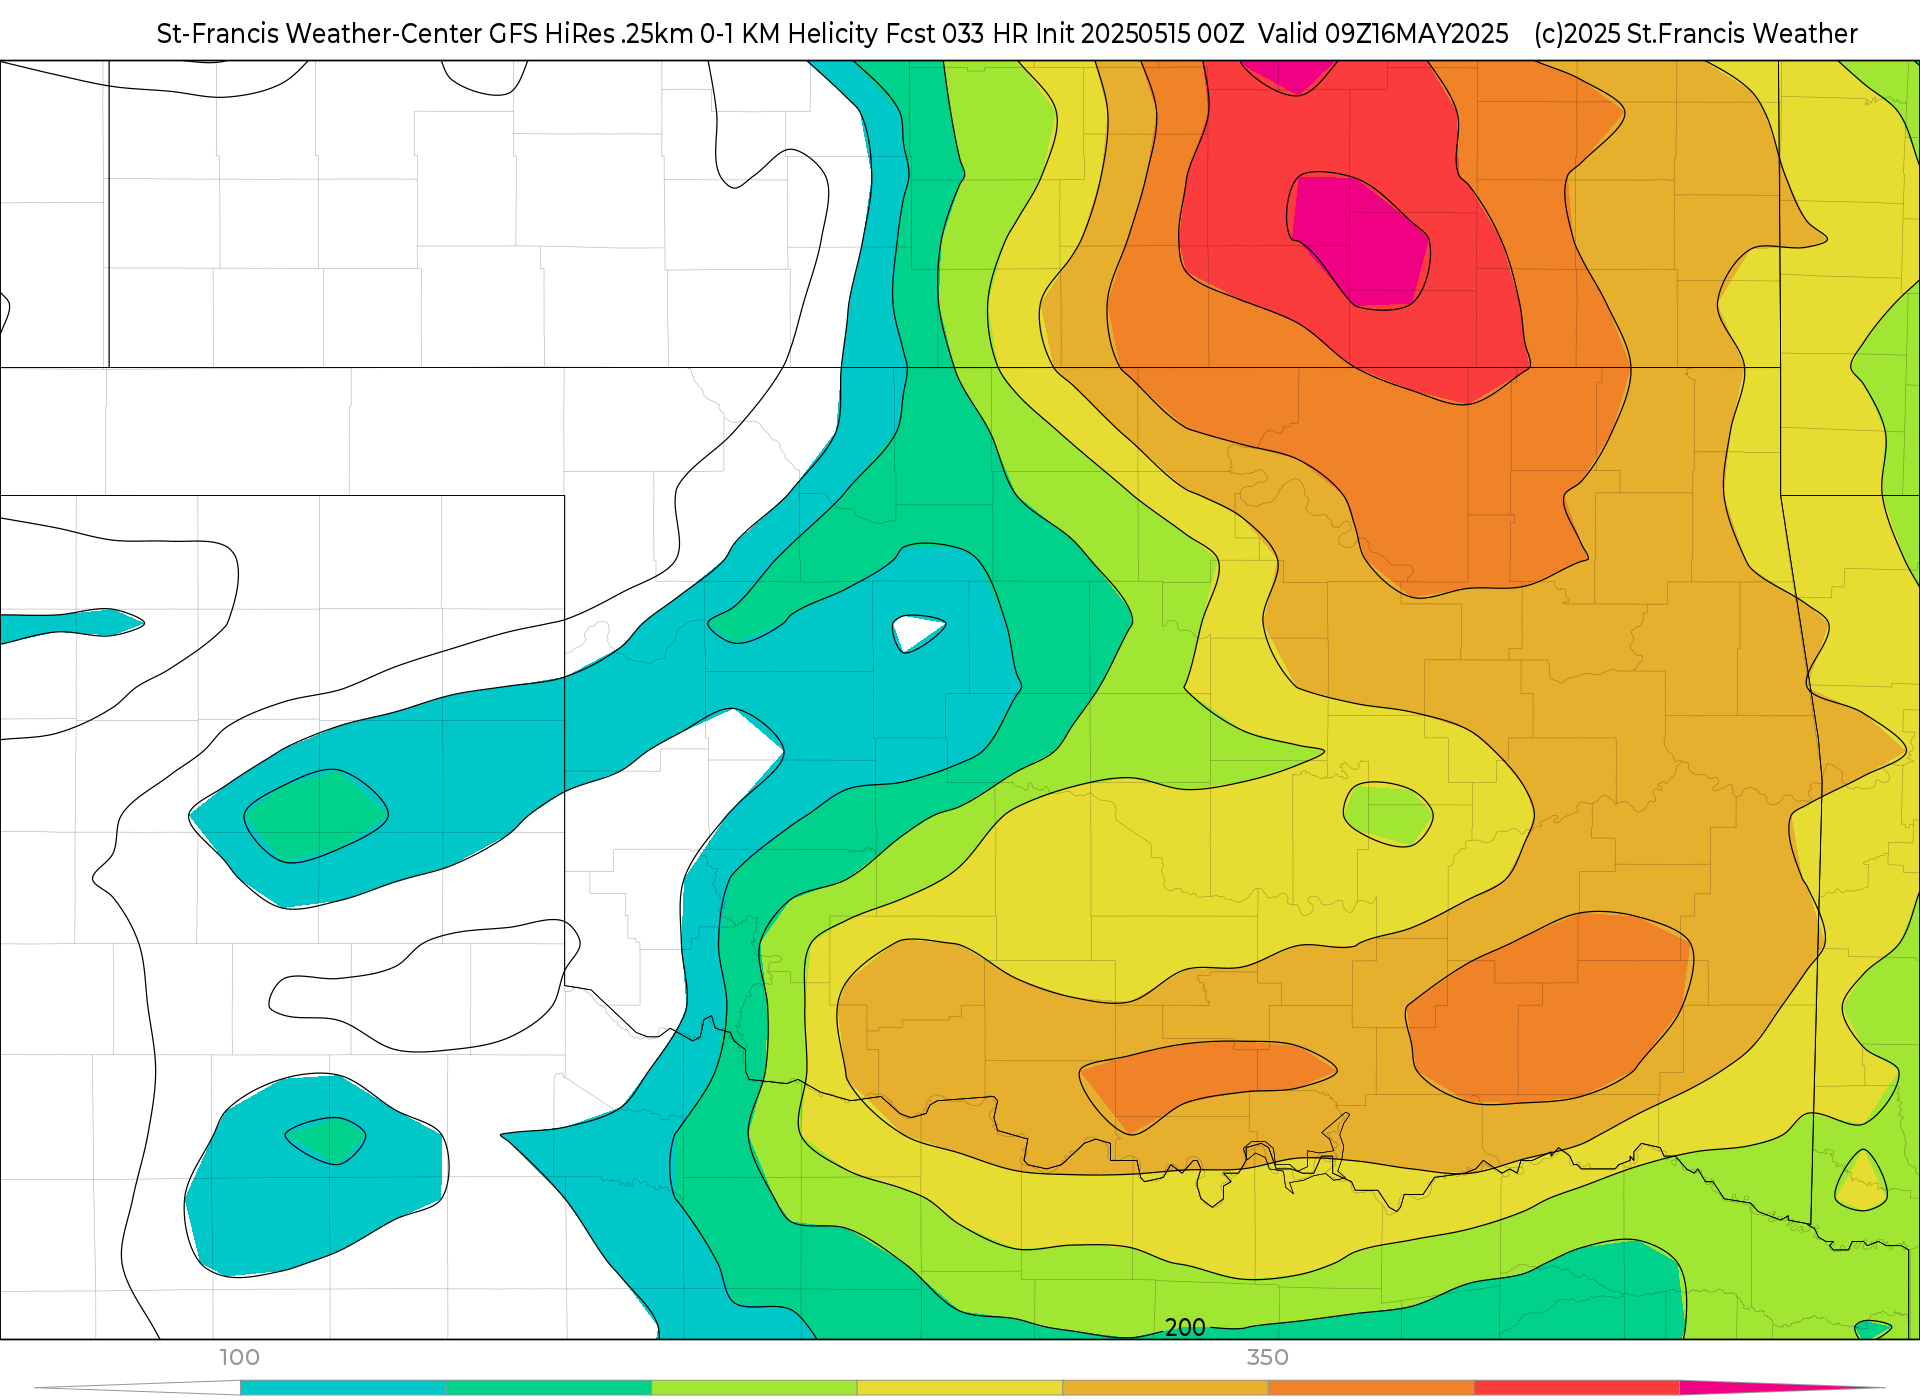Click the golden-amber color bar segment
The height and width of the screenshot is (1400, 1920).
pos(1165,1388)
